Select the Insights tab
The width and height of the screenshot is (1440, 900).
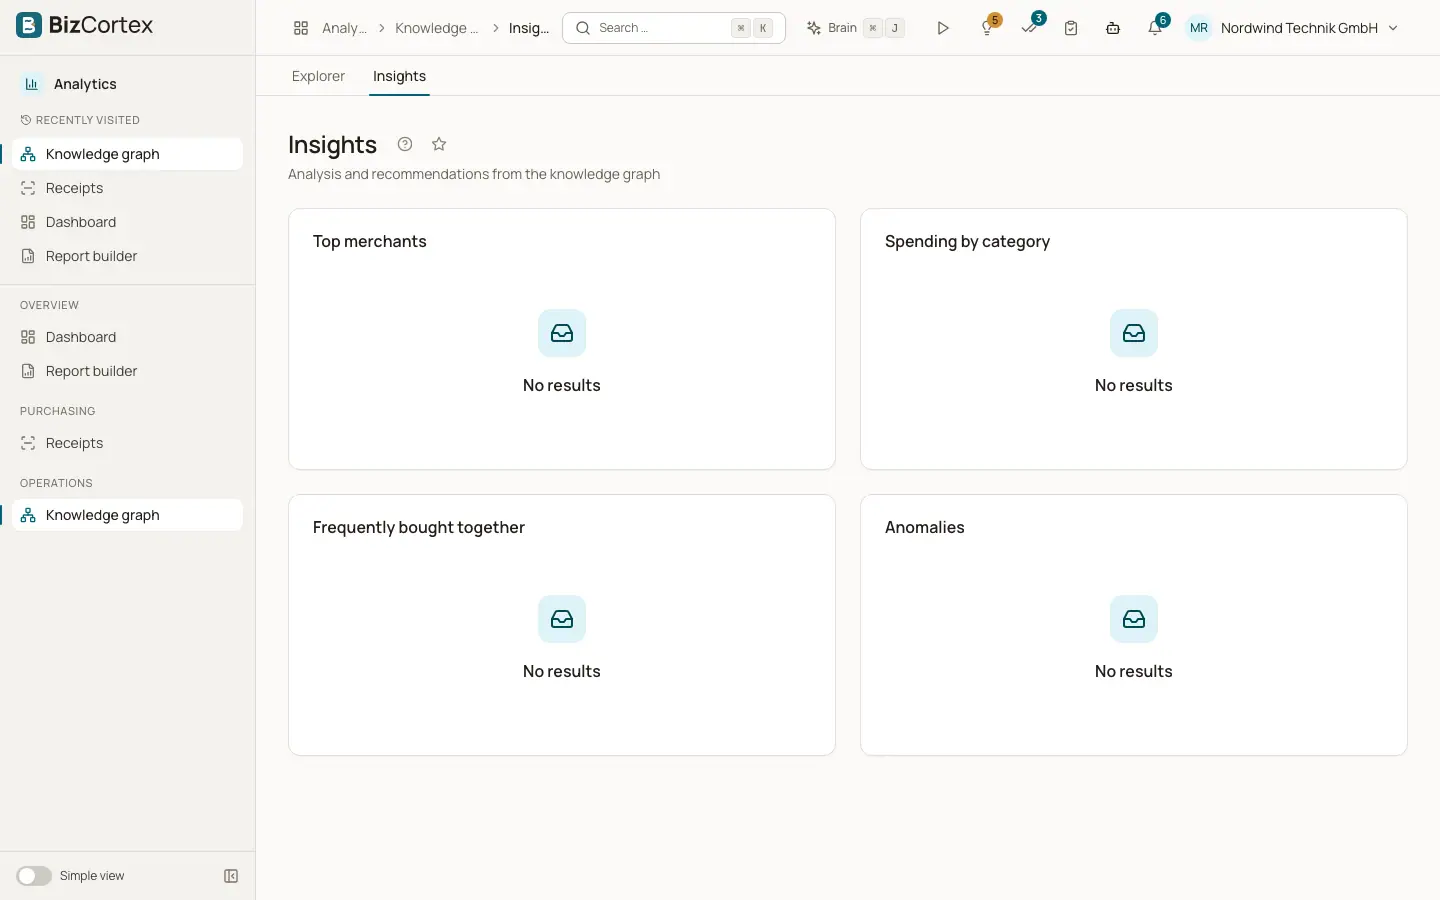[x=399, y=76]
